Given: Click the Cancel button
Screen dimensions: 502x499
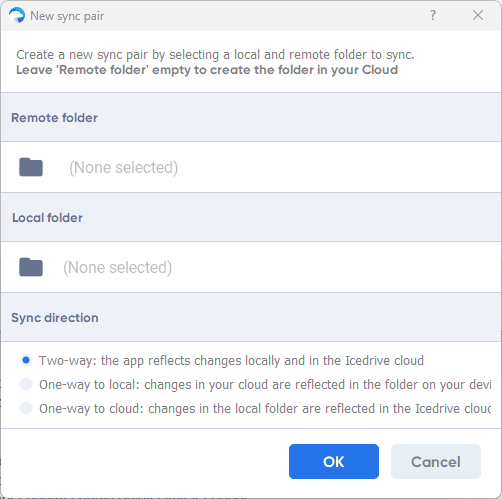Looking at the screenshot, I should (436, 461).
